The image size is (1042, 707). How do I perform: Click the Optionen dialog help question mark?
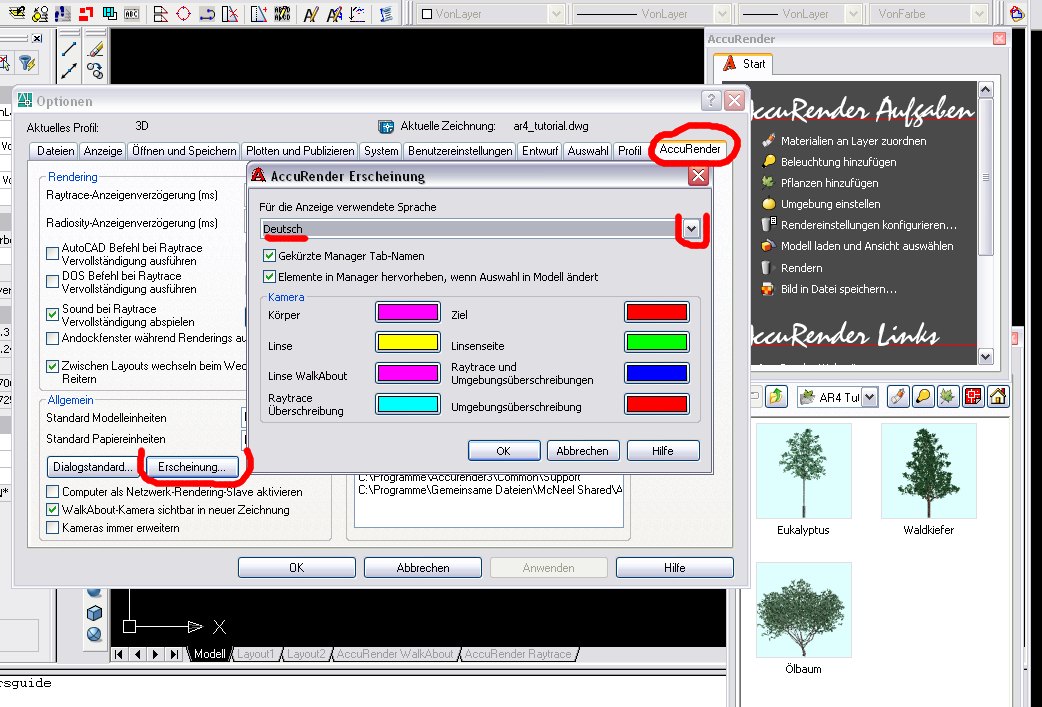711,100
